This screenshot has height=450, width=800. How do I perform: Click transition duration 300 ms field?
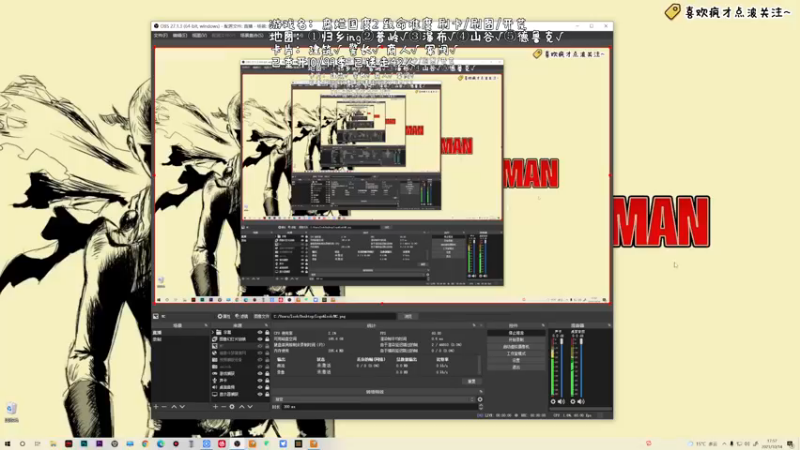pos(379,407)
